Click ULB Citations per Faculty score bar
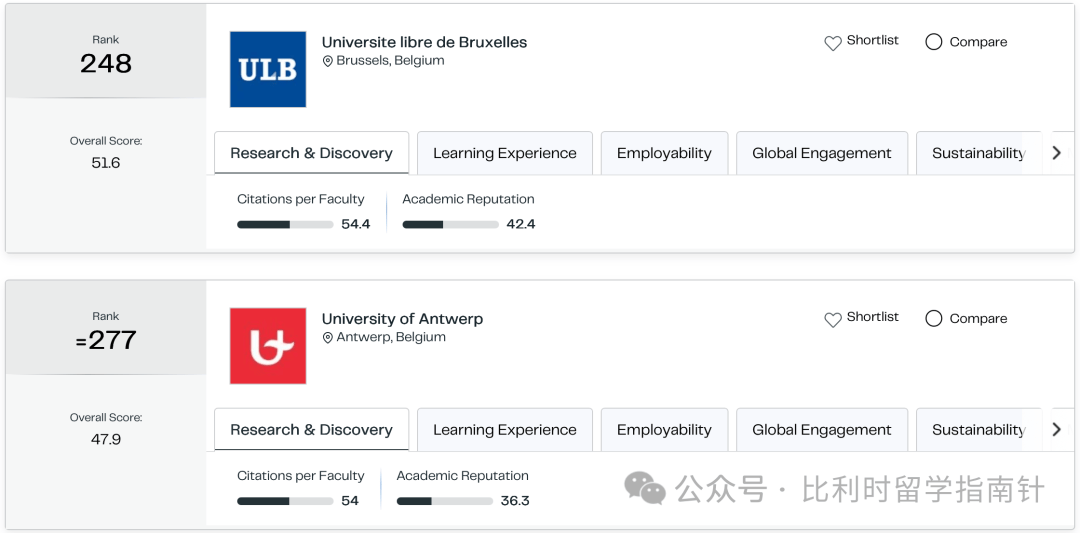Viewport: 1080px width, 533px height. tap(285, 224)
